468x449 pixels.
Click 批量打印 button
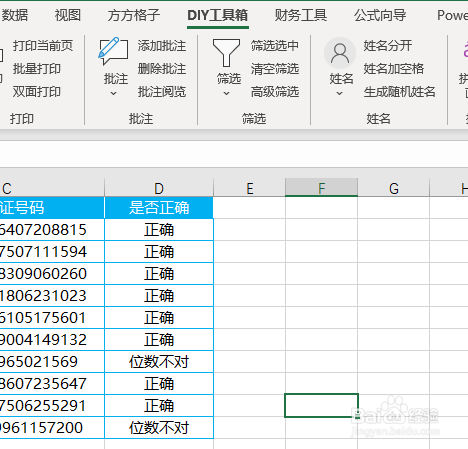click(x=37, y=69)
